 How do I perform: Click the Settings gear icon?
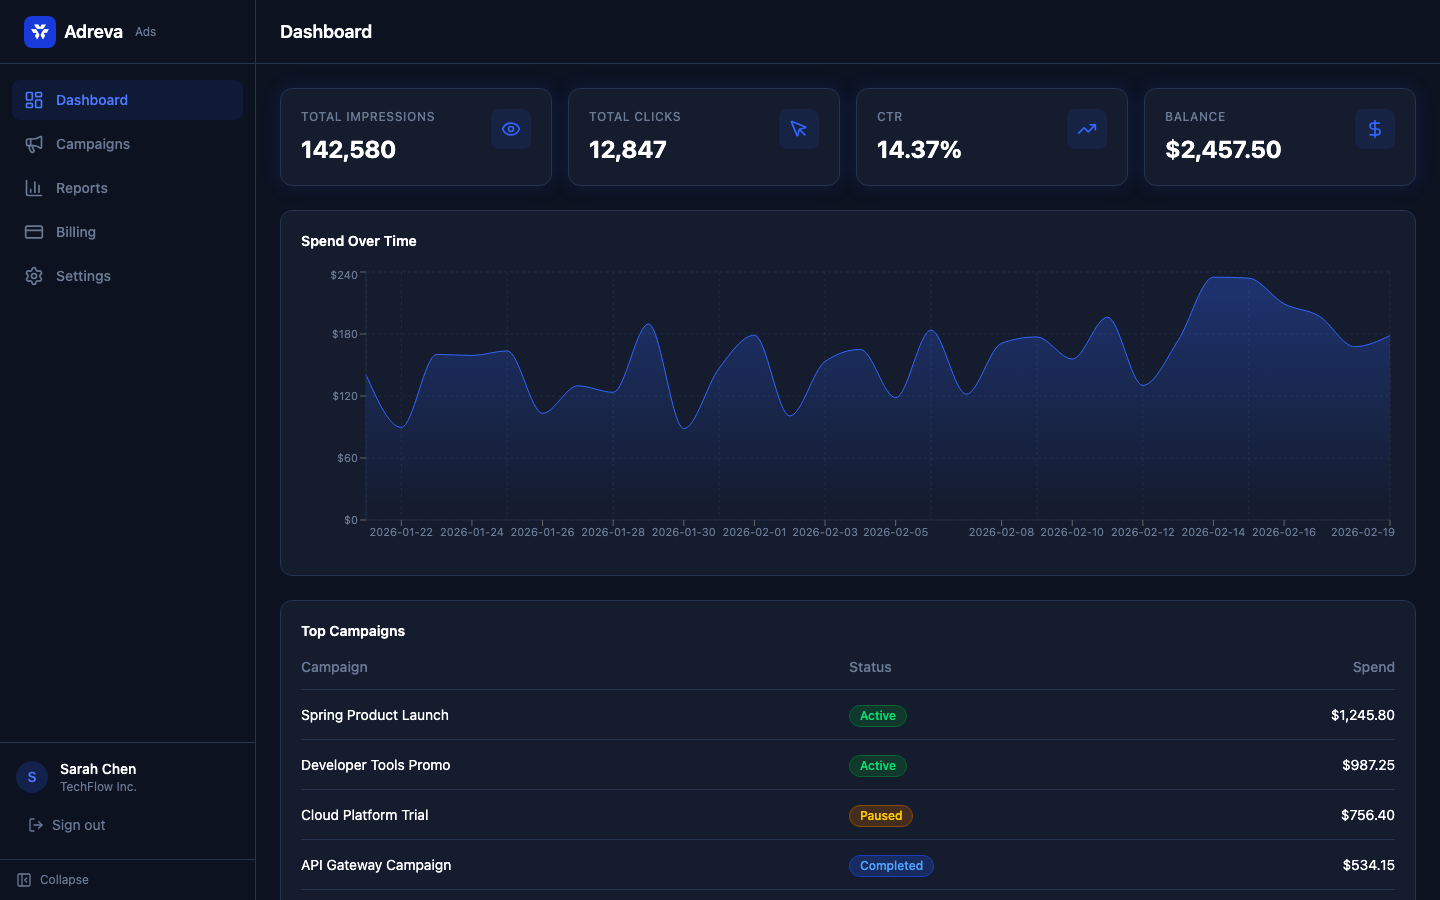click(x=34, y=276)
